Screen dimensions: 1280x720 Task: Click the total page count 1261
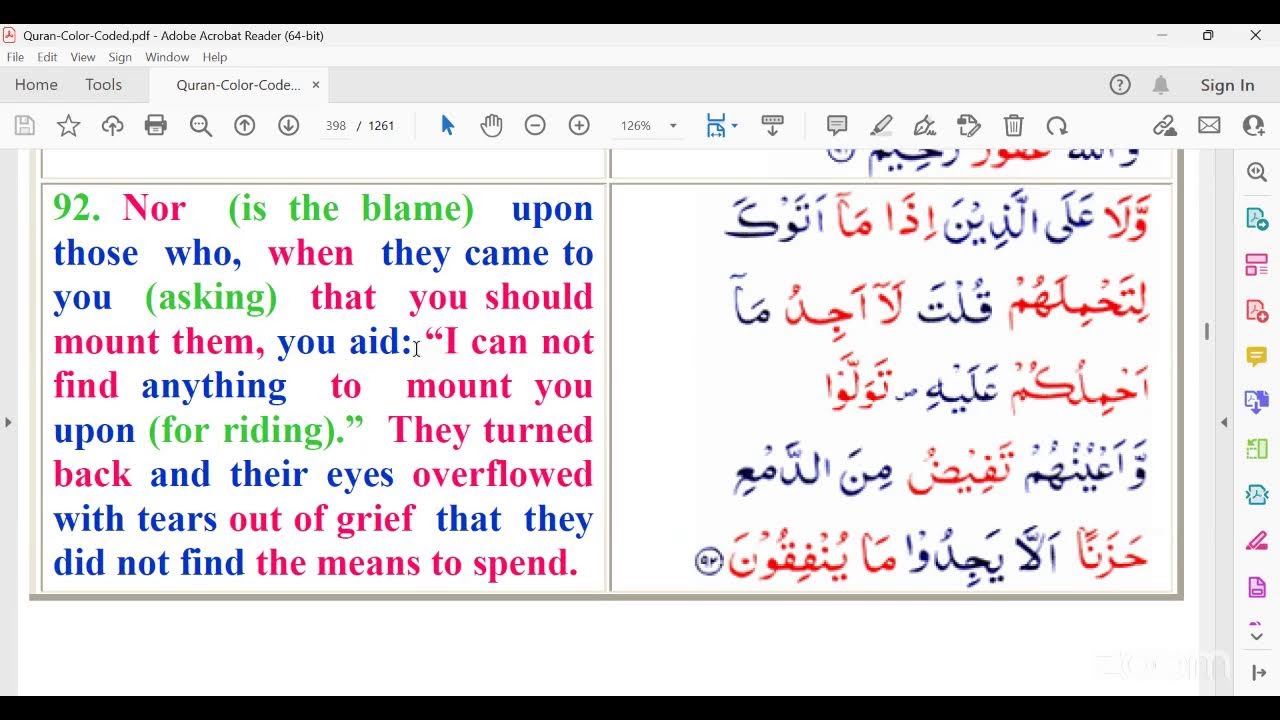pyautogui.click(x=381, y=126)
